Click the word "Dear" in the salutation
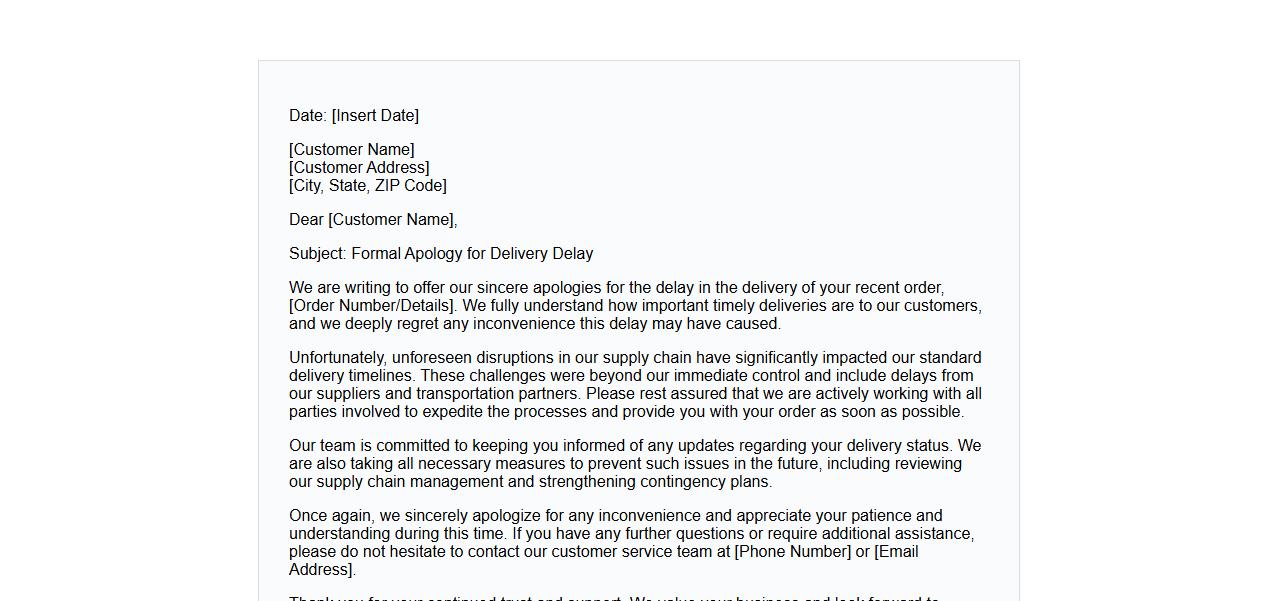The width and height of the screenshot is (1278, 601). pyautogui.click(x=306, y=220)
